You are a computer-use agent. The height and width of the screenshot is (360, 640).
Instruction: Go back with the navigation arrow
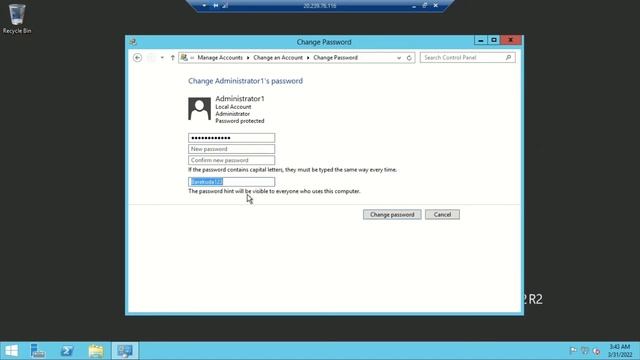click(x=138, y=58)
